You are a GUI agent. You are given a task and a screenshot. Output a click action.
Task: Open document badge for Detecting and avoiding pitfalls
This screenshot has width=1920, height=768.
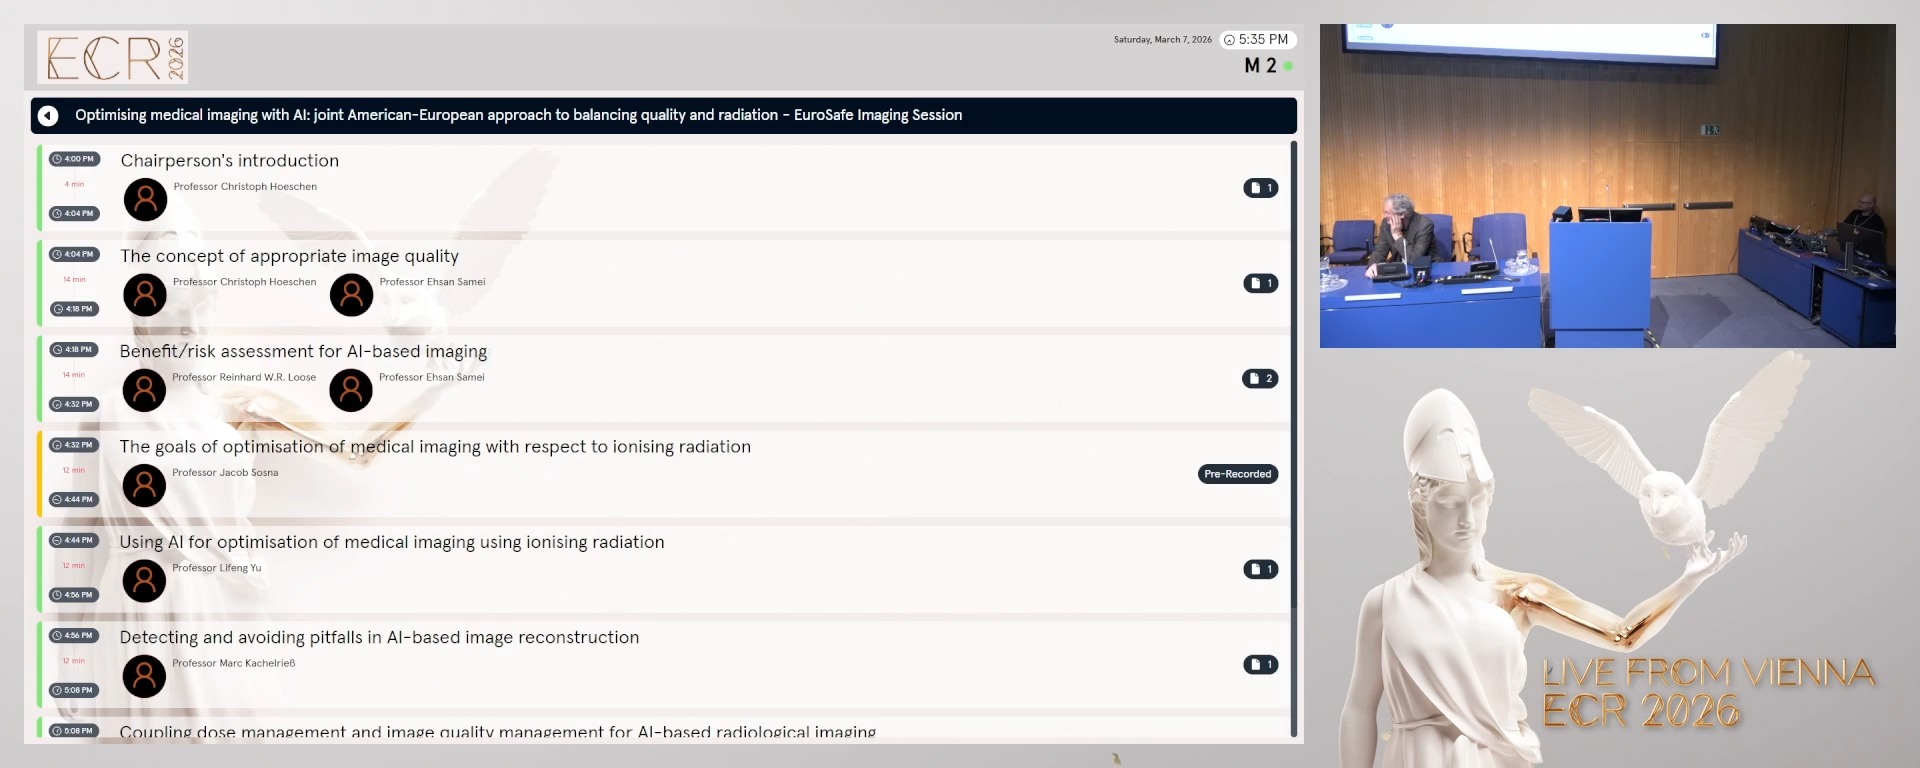click(1260, 665)
